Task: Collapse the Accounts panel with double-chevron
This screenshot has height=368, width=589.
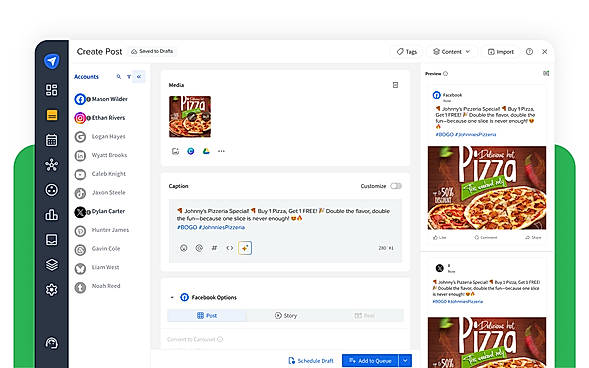Action: coord(139,77)
